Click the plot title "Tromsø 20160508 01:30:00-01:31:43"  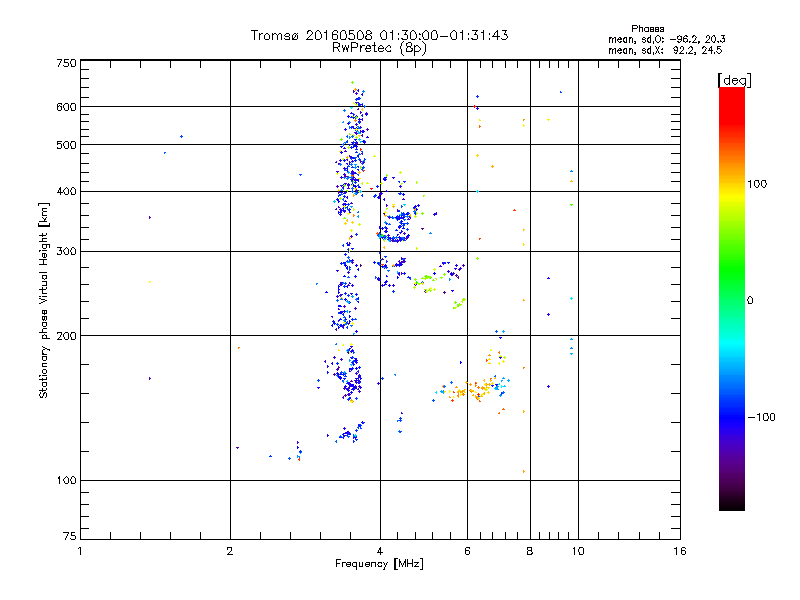[379, 35]
